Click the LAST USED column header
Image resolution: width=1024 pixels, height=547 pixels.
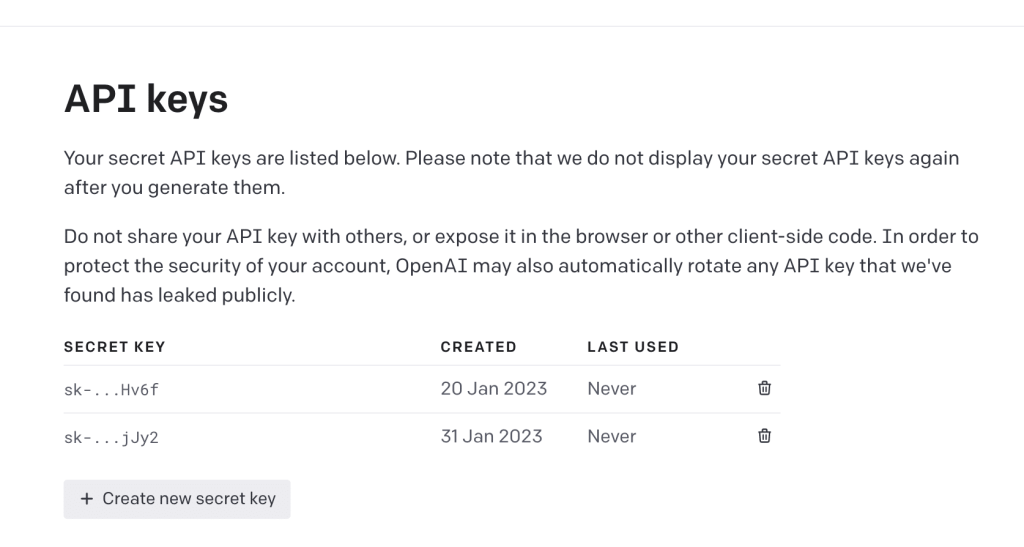(632, 347)
